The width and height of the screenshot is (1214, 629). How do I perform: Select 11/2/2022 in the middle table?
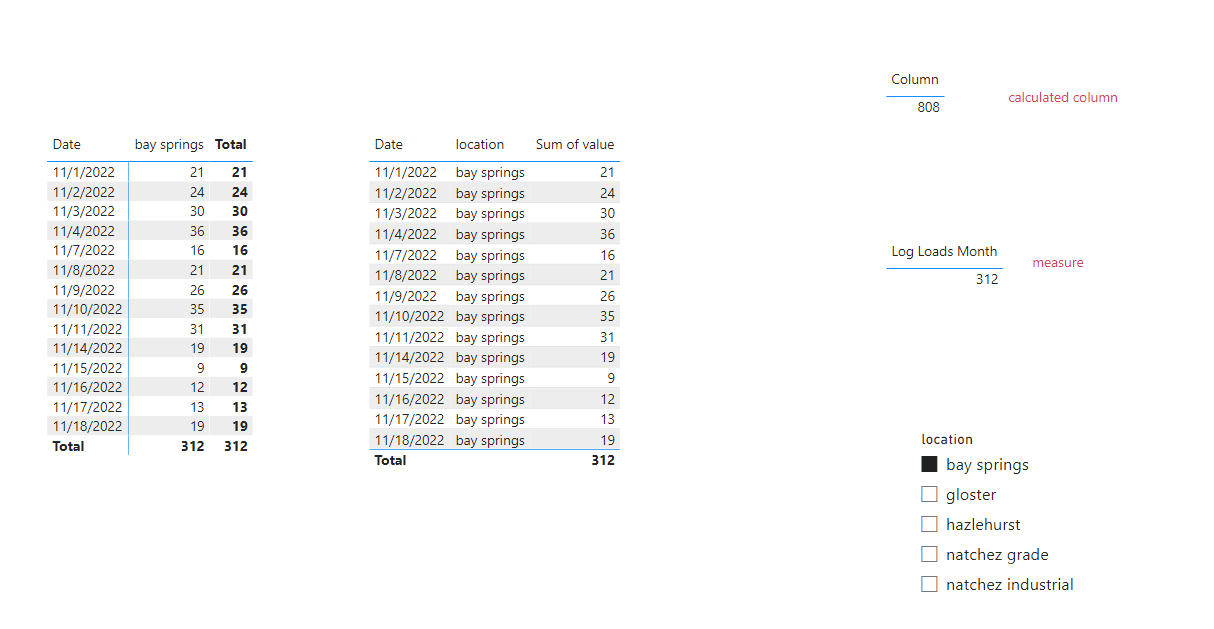[x=406, y=193]
